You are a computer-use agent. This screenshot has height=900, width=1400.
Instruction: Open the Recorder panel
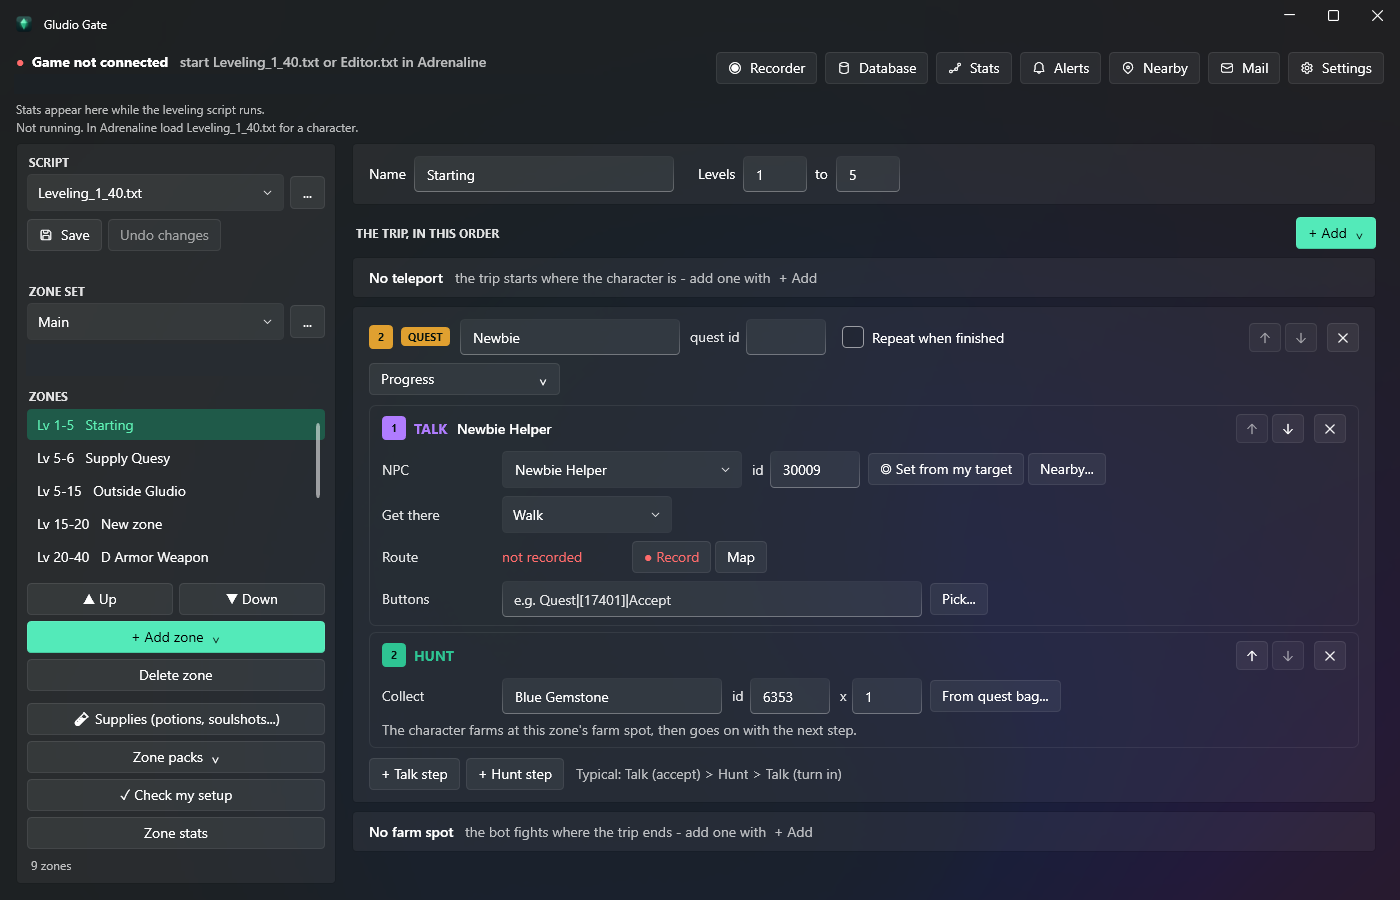click(x=766, y=68)
